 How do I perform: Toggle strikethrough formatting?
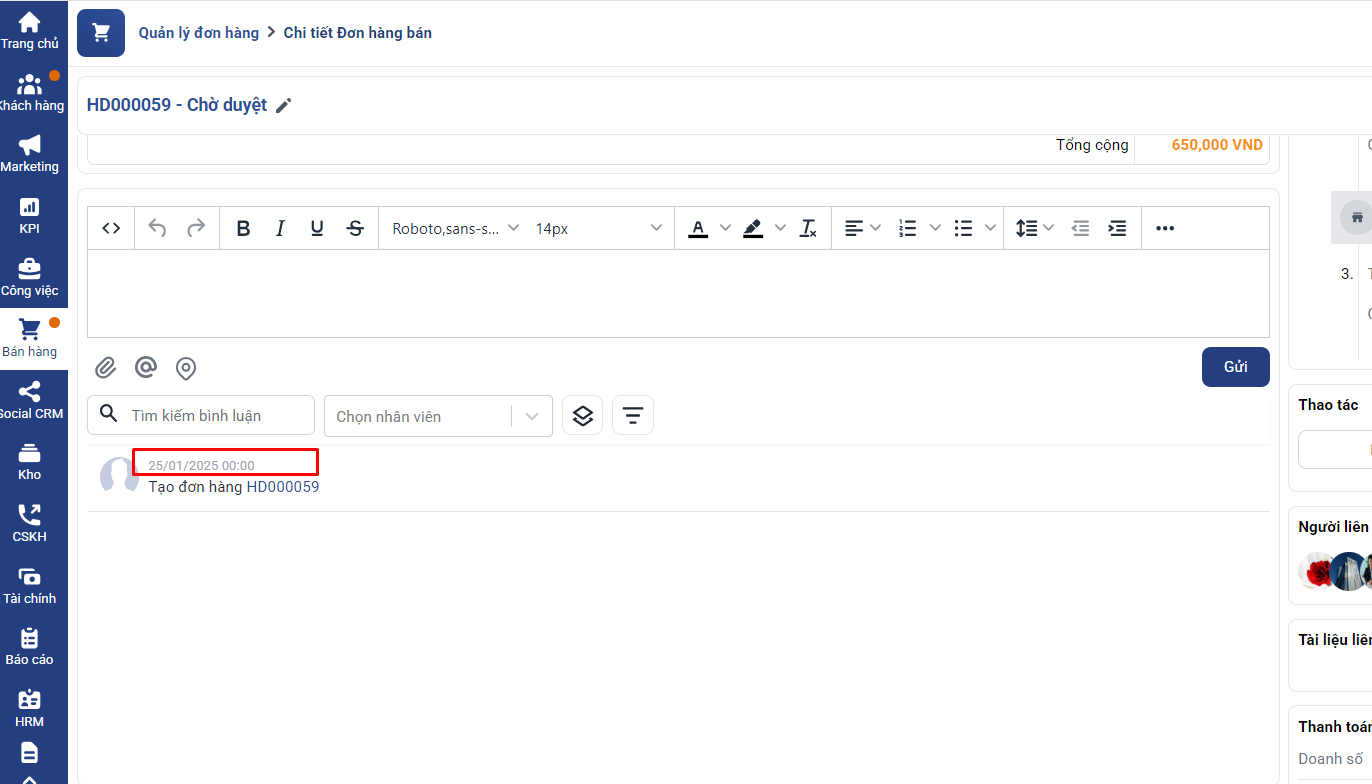(x=355, y=228)
